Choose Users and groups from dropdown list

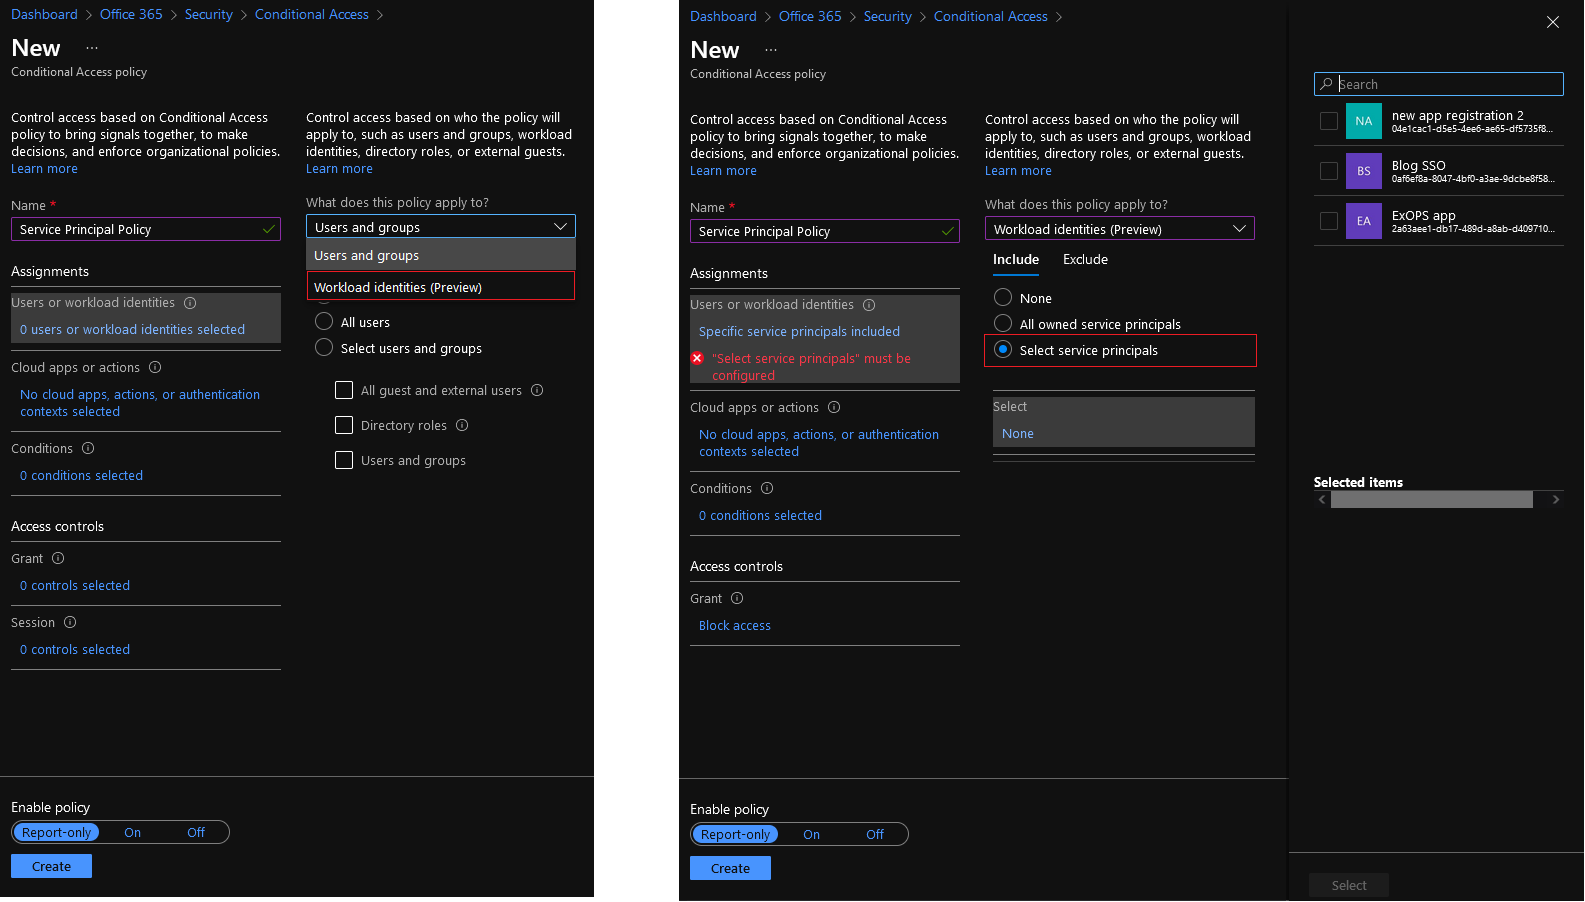441,256
